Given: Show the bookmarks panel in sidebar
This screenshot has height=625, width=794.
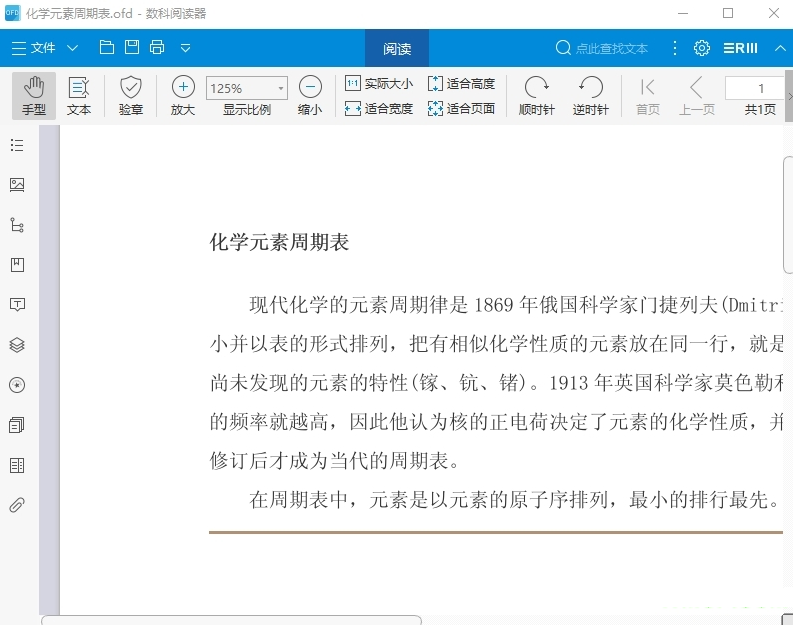Looking at the screenshot, I should coord(17,265).
